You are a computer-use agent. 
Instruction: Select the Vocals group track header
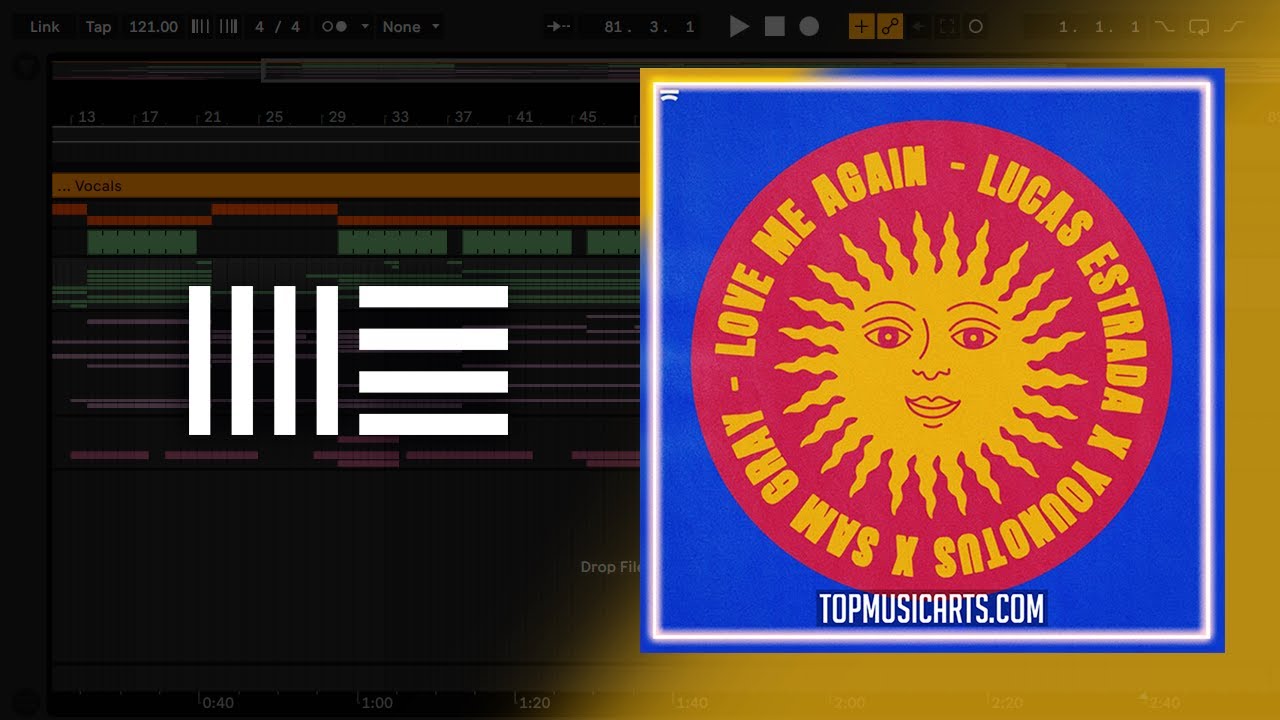(346, 186)
